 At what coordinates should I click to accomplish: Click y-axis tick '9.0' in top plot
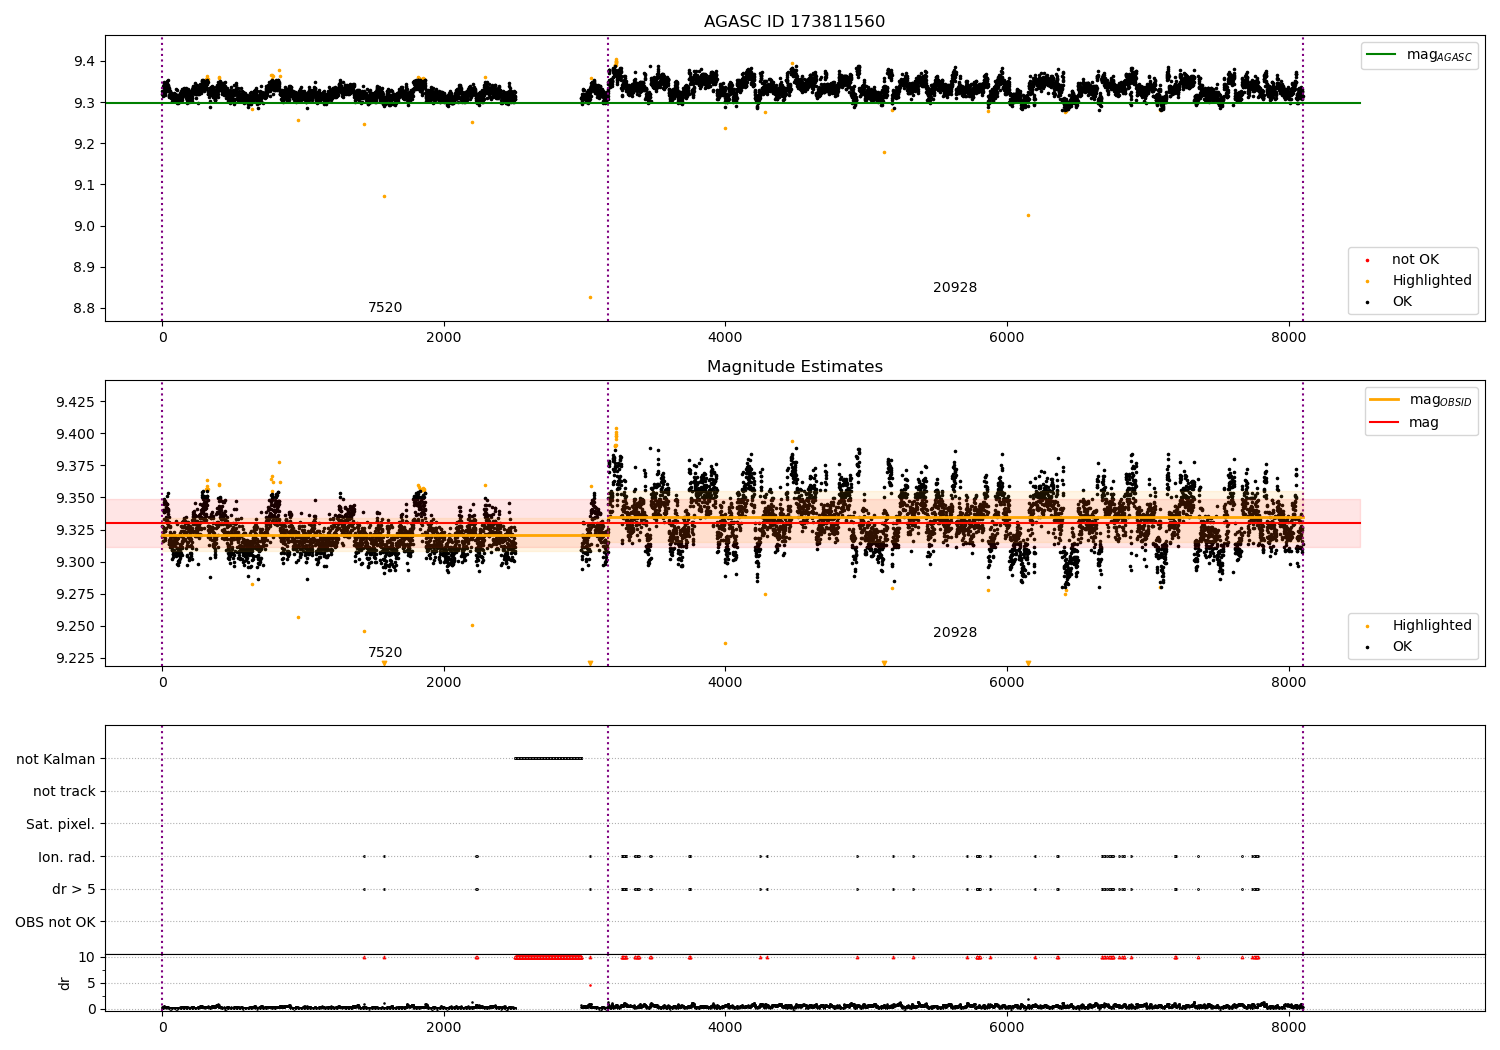(84, 227)
